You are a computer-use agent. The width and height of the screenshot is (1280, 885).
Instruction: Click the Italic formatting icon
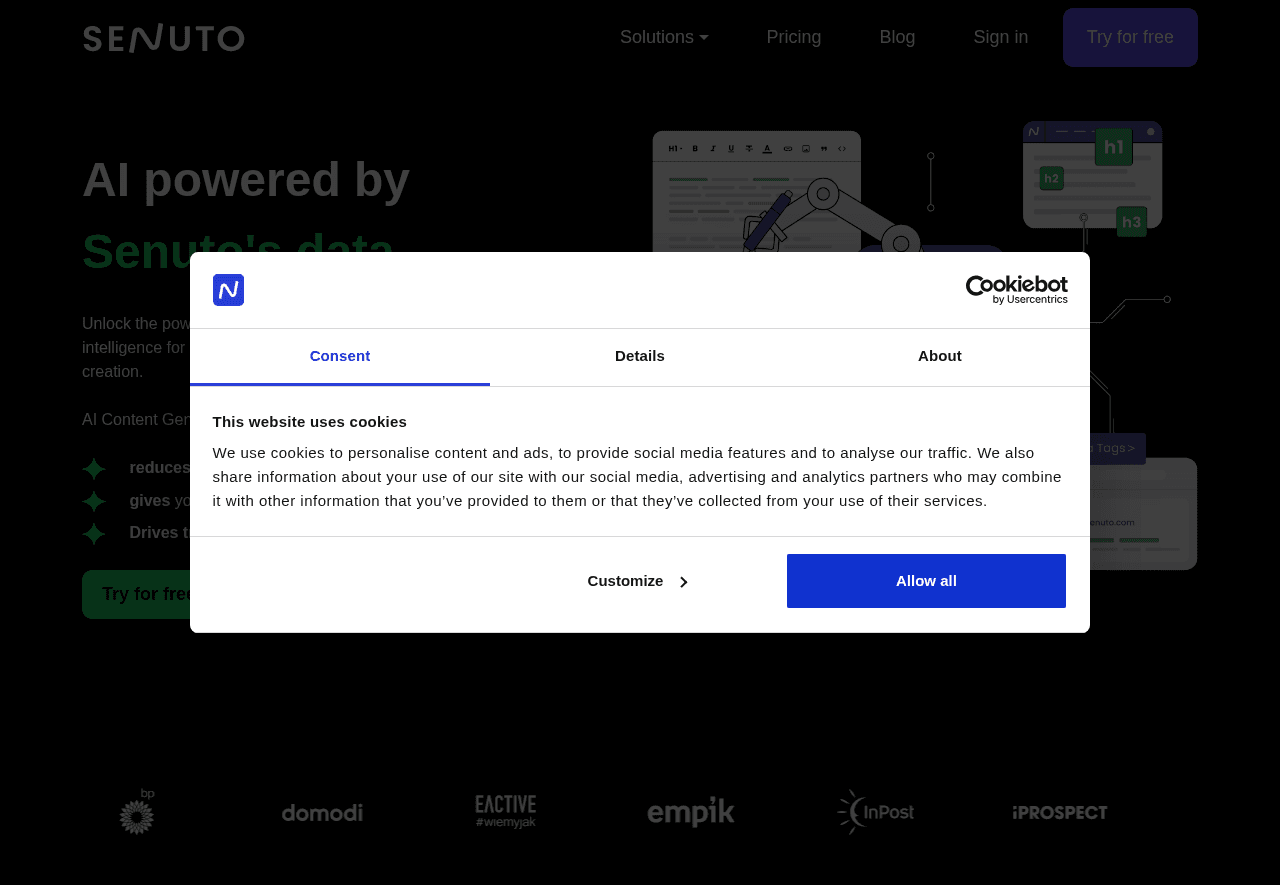713,148
